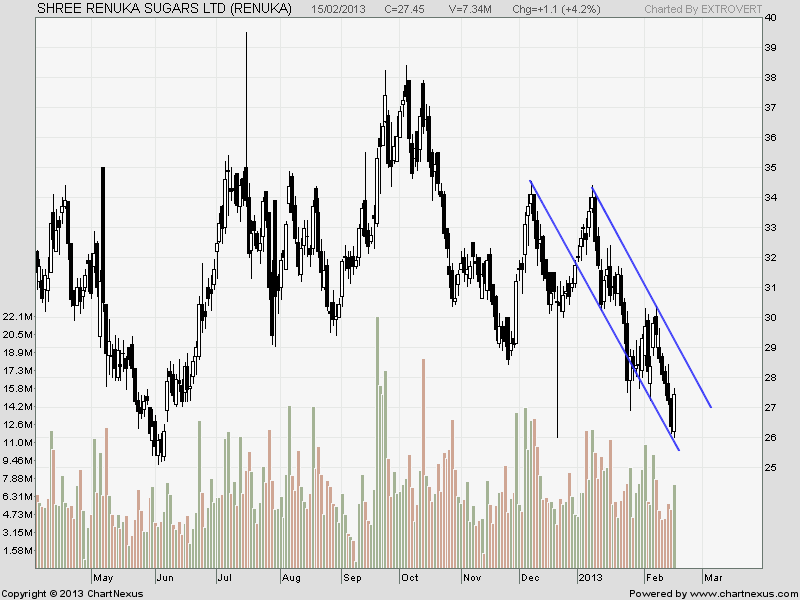Select the May label on time axis
This screenshot has width=800, height=600.
tap(104, 578)
